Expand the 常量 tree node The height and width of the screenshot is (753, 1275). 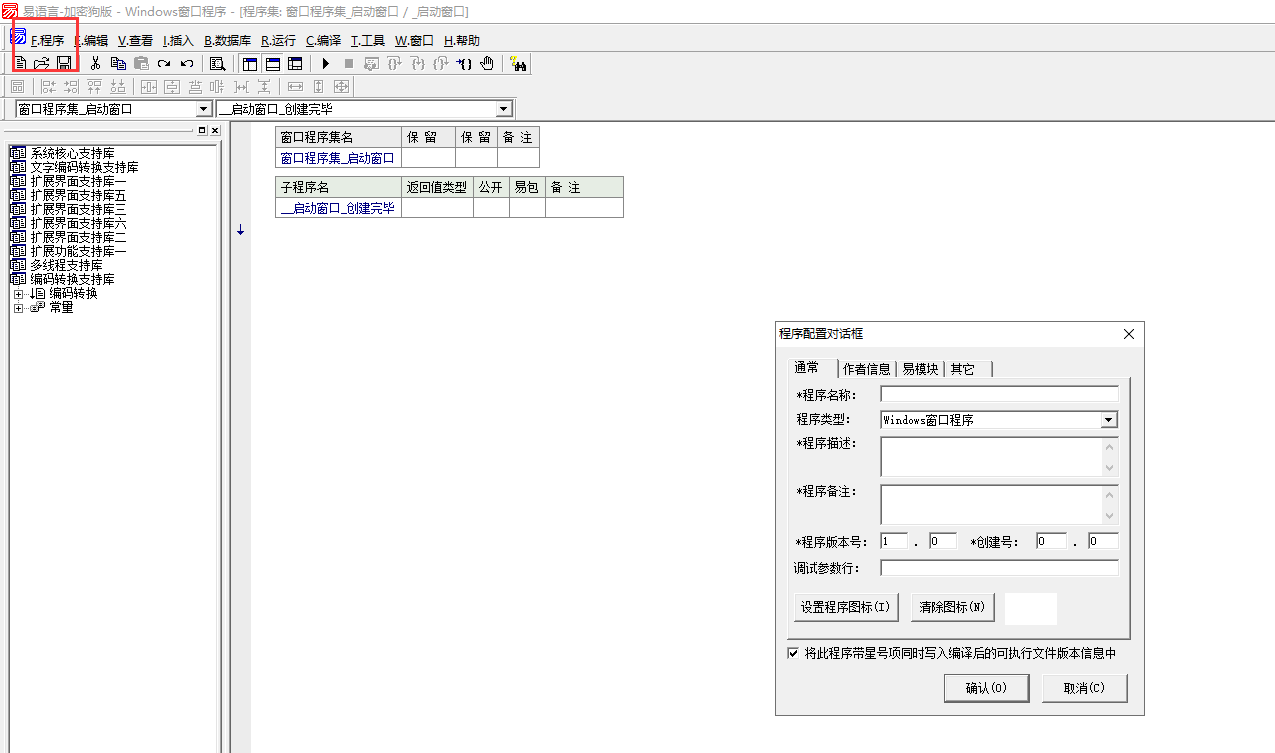18,308
